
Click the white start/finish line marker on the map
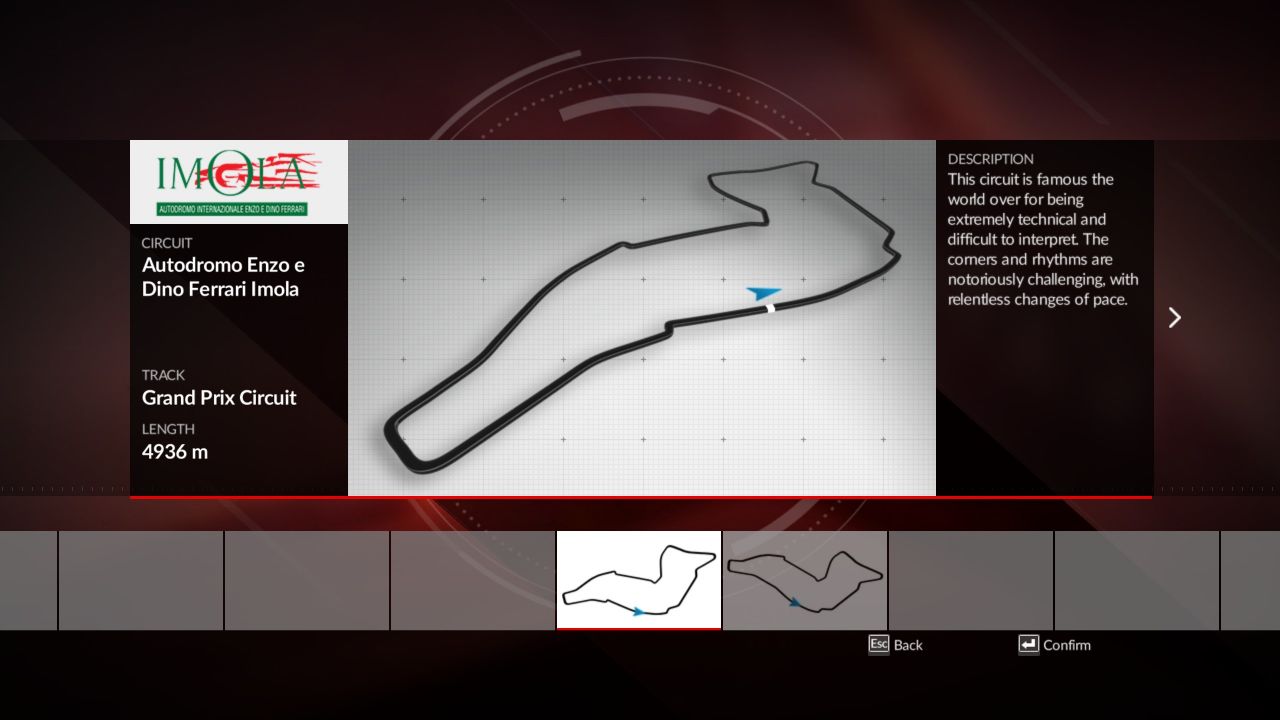(771, 307)
